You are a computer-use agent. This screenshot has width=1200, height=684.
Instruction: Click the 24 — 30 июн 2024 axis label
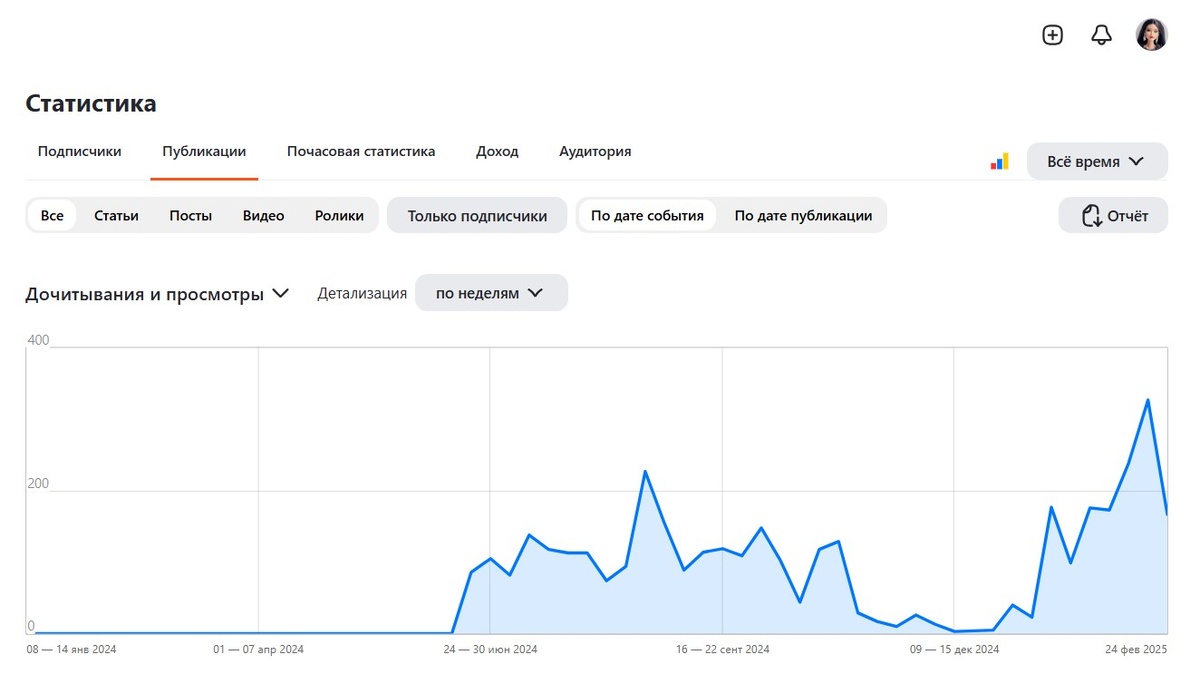(x=490, y=649)
